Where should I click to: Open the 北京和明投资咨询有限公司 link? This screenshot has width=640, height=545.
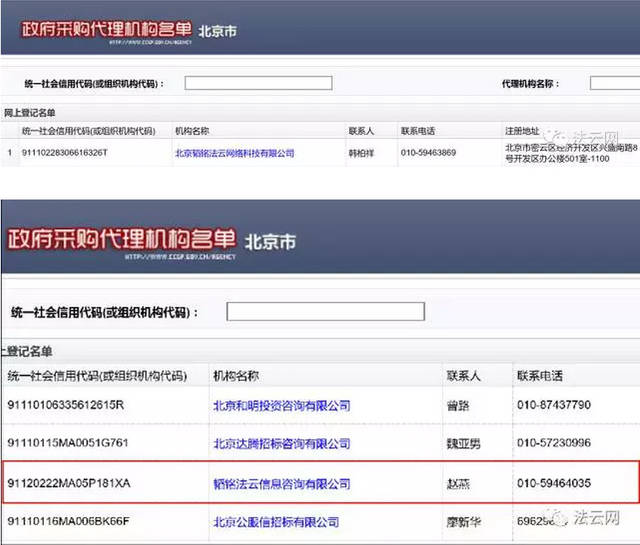(x=282, y=405)
